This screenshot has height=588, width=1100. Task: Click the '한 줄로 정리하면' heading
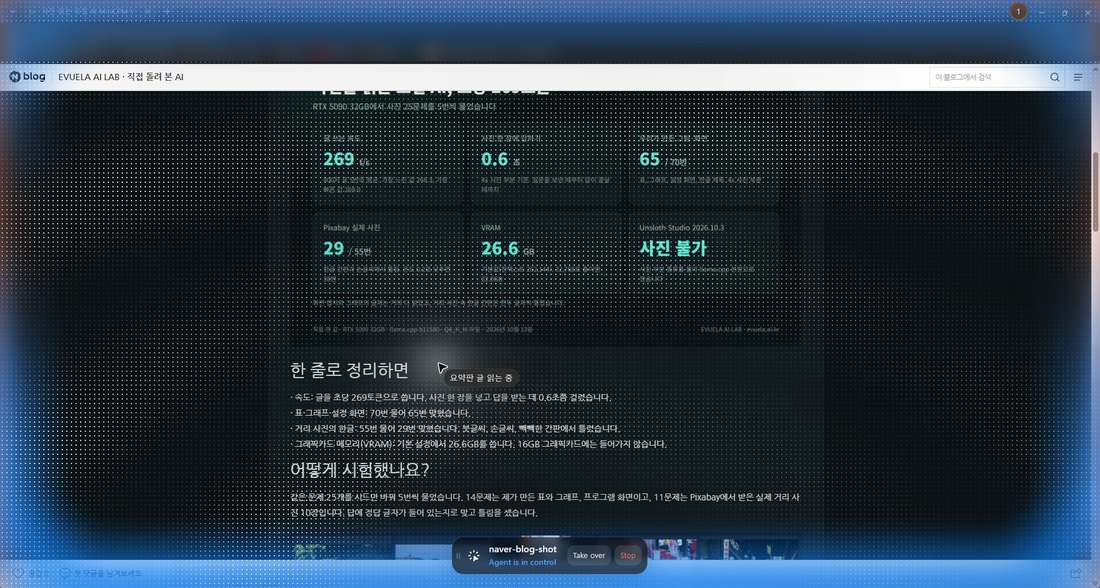pos(349,370)
